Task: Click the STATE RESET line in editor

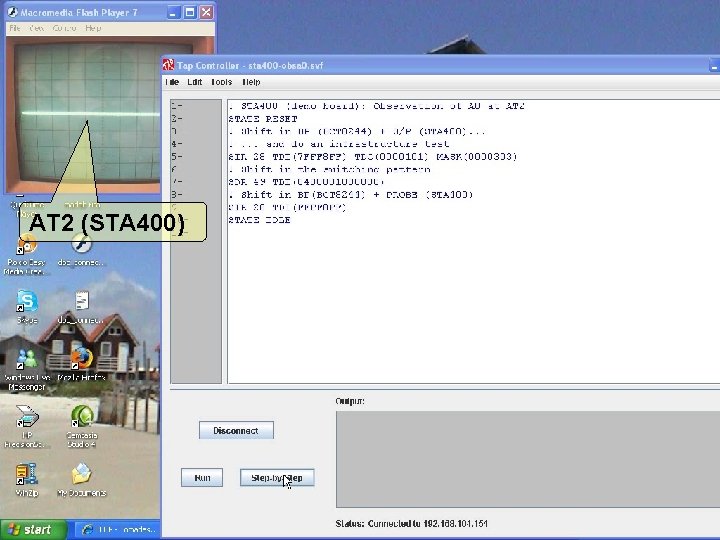Action: [263, 119]
